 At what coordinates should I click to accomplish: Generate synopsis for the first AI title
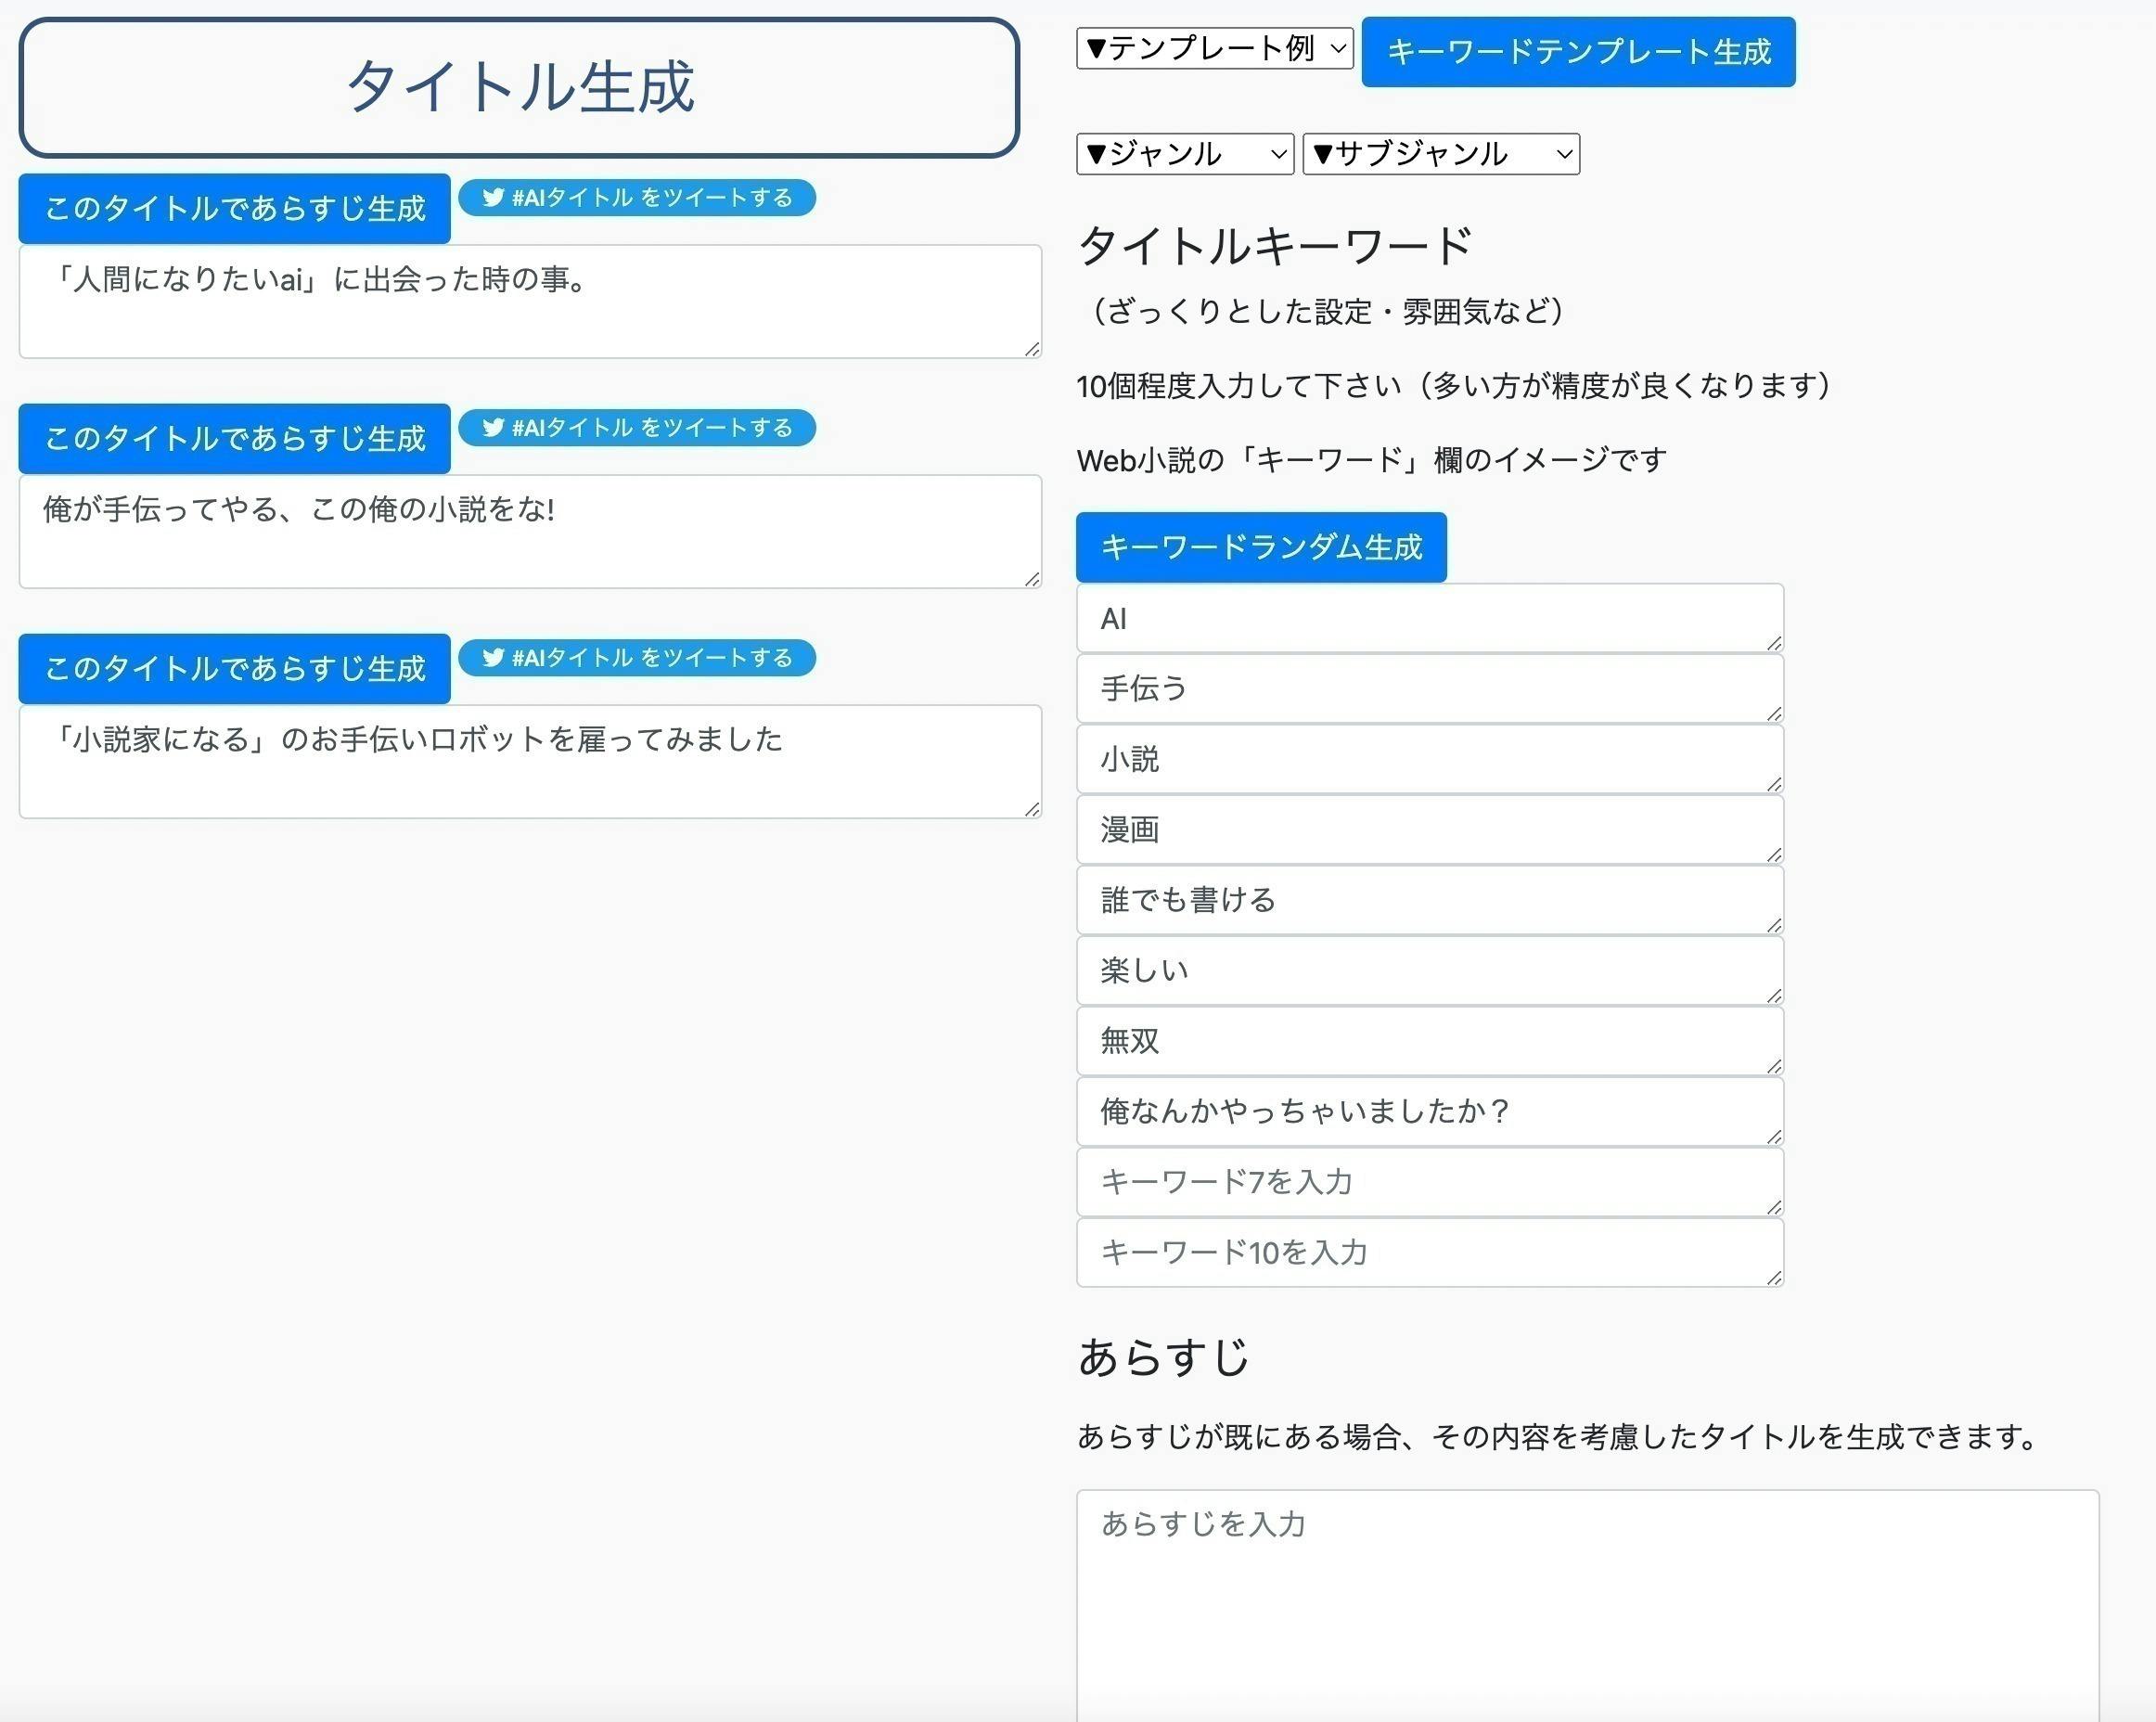coord(234,209)
